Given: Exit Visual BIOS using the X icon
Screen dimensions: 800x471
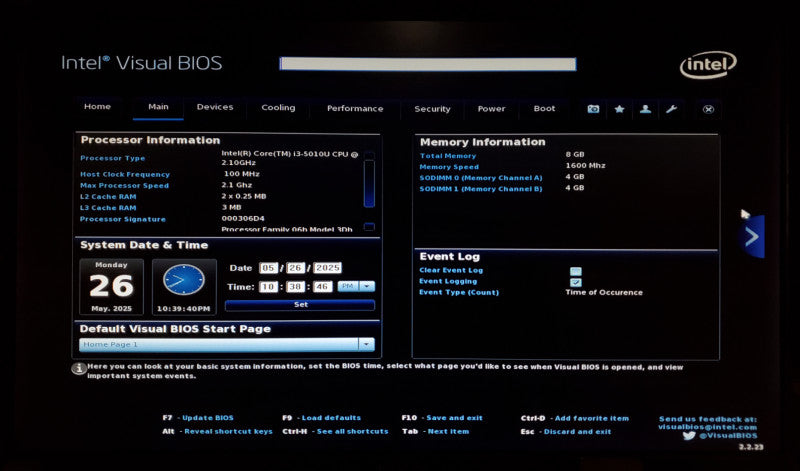Looking at the screenshot, I should (708, 109).
